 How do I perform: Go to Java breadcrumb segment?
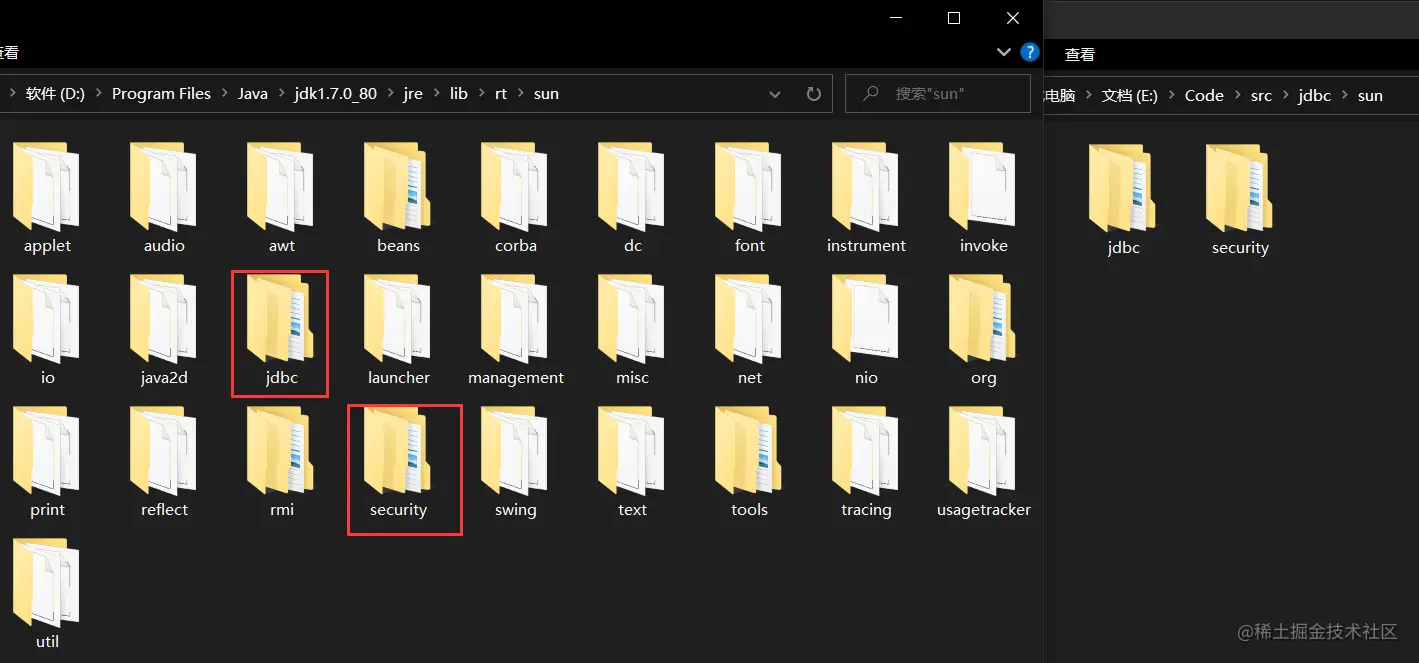[253, 94]
